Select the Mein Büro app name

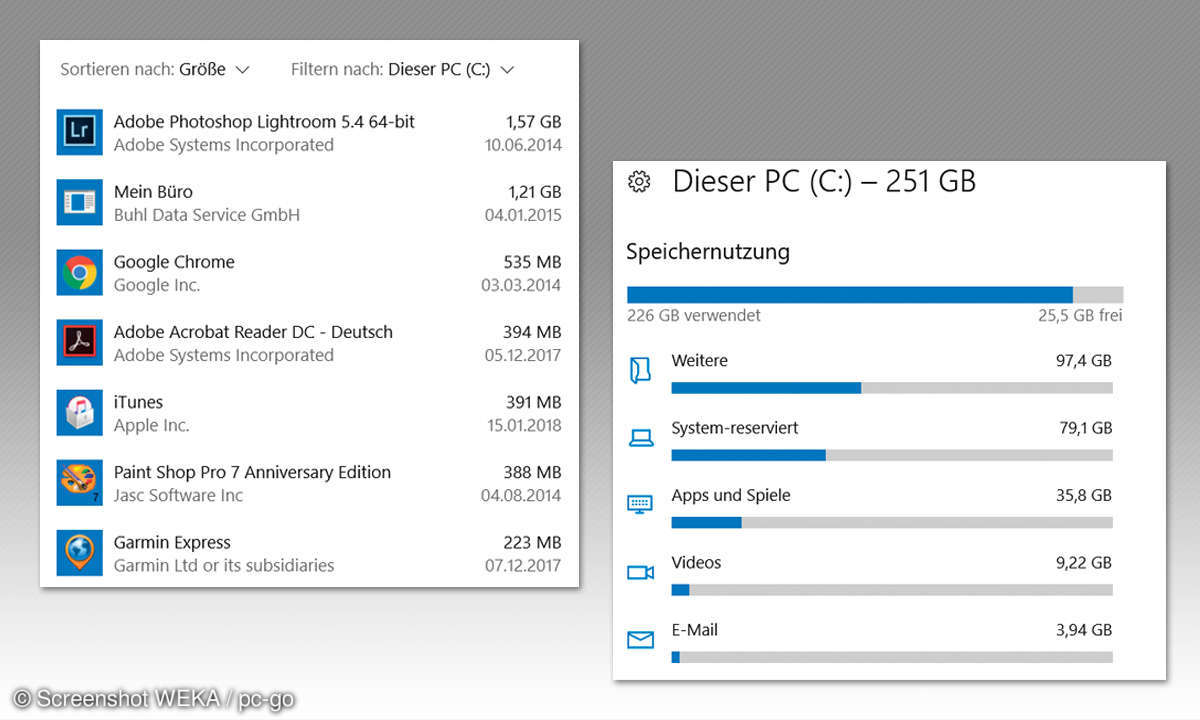click(153, 192)
